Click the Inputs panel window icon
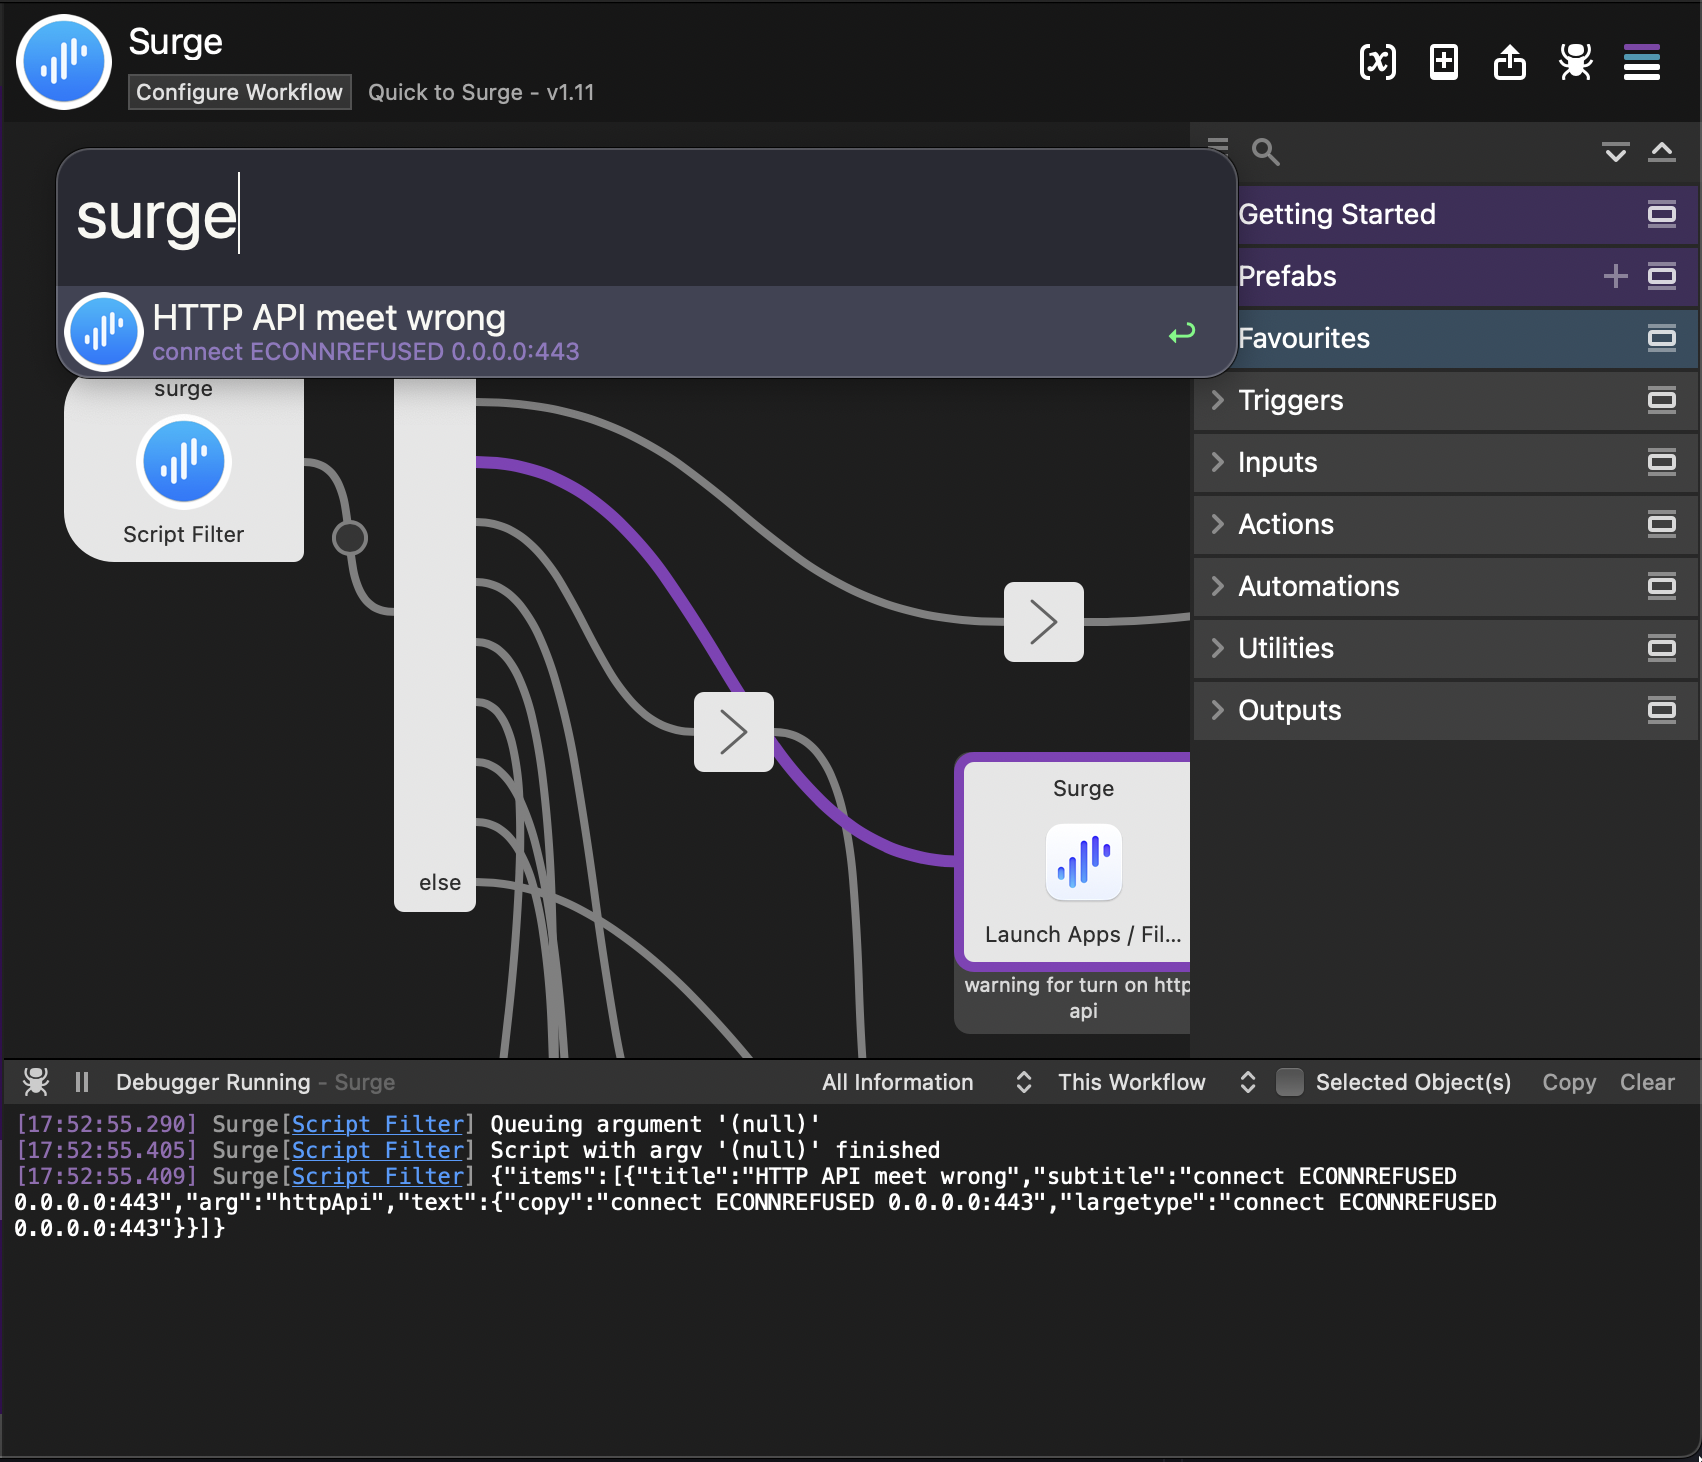 (x=1662, y=462)
